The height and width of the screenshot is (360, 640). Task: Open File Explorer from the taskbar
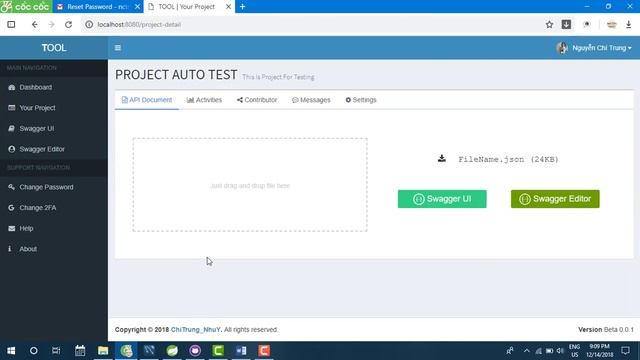103,351
